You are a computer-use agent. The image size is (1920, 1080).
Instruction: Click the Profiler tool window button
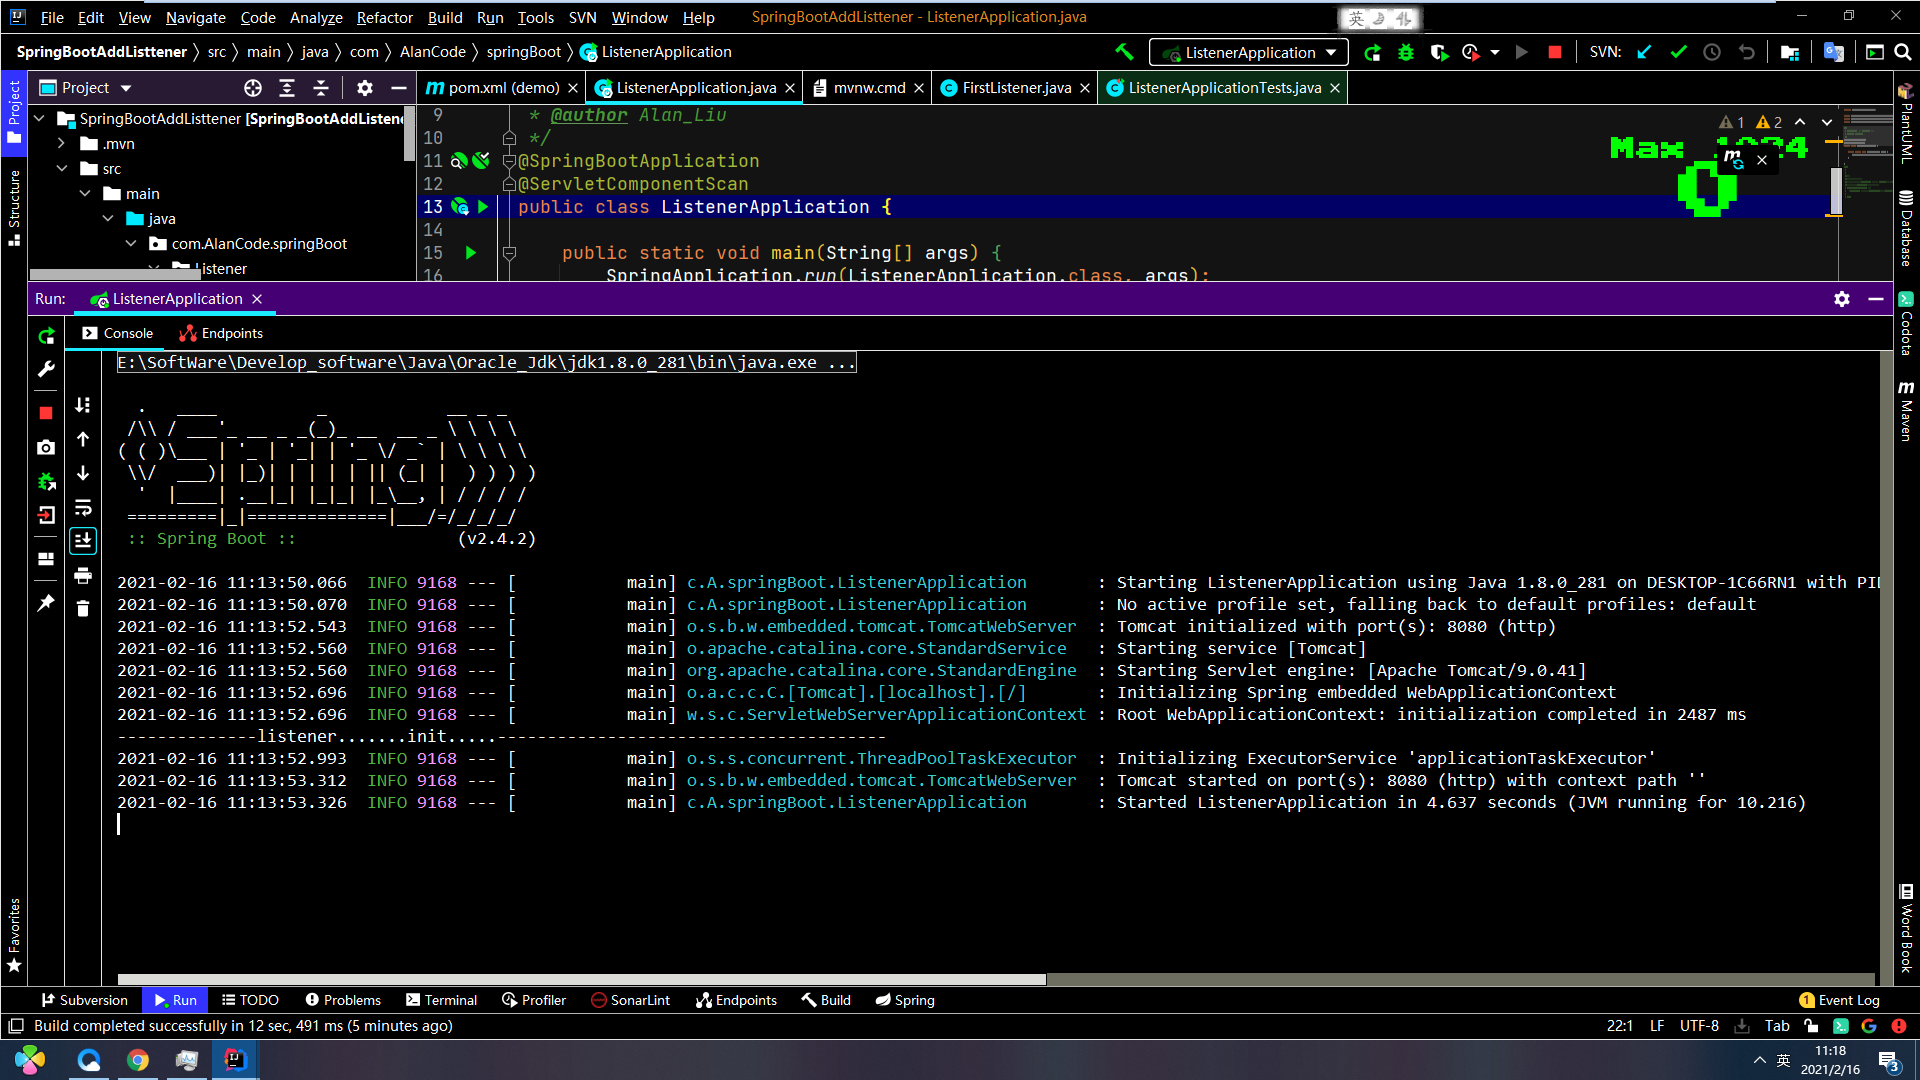tap(533, 1000)
